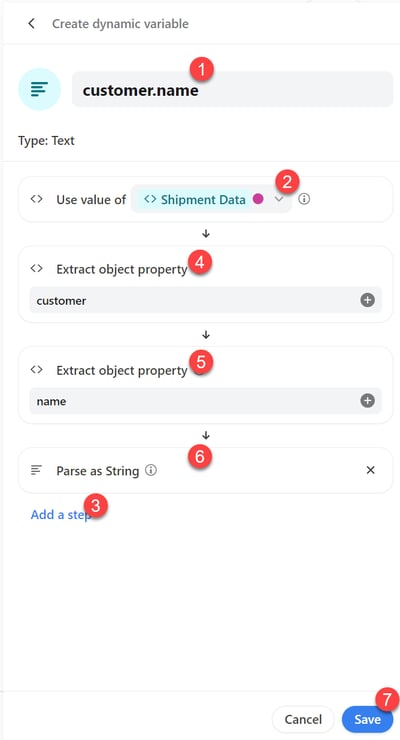Click info icon beside Shipment Data
This screenshot has height=740, width=400.
[304, 199]
